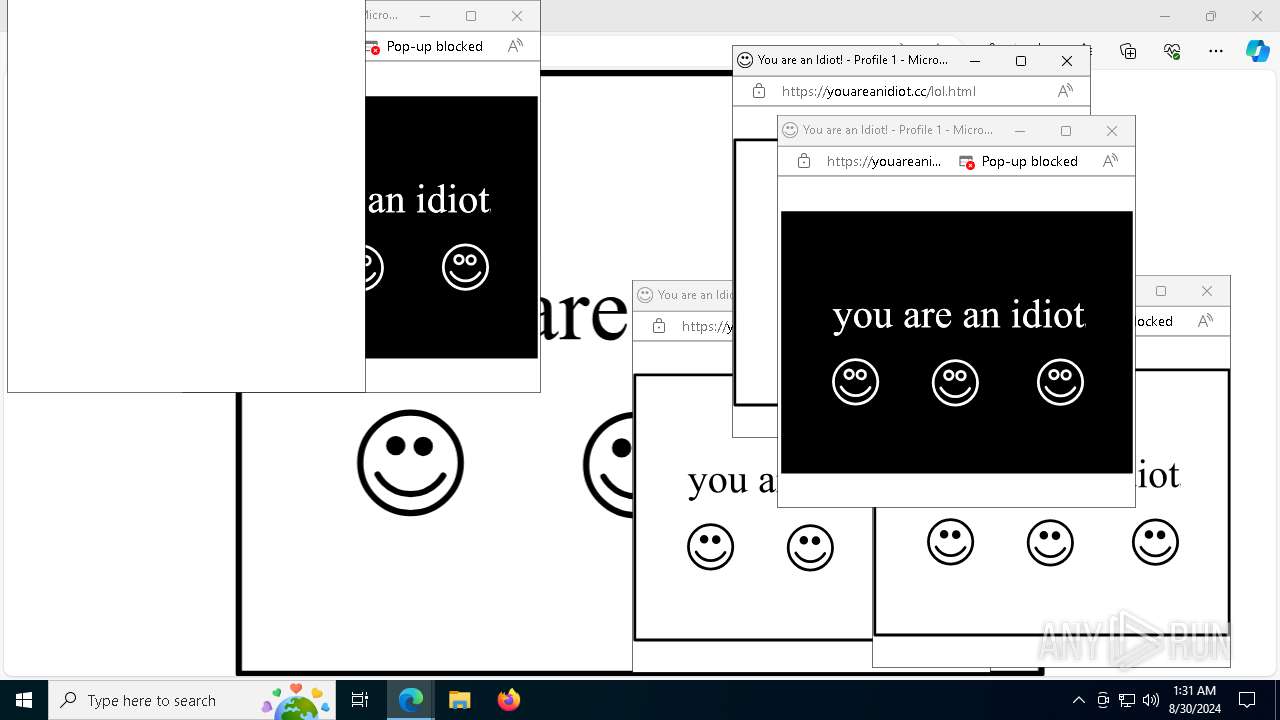Close the lol.html popup window
The image size is (1280, 720).
coord(1066,60)
